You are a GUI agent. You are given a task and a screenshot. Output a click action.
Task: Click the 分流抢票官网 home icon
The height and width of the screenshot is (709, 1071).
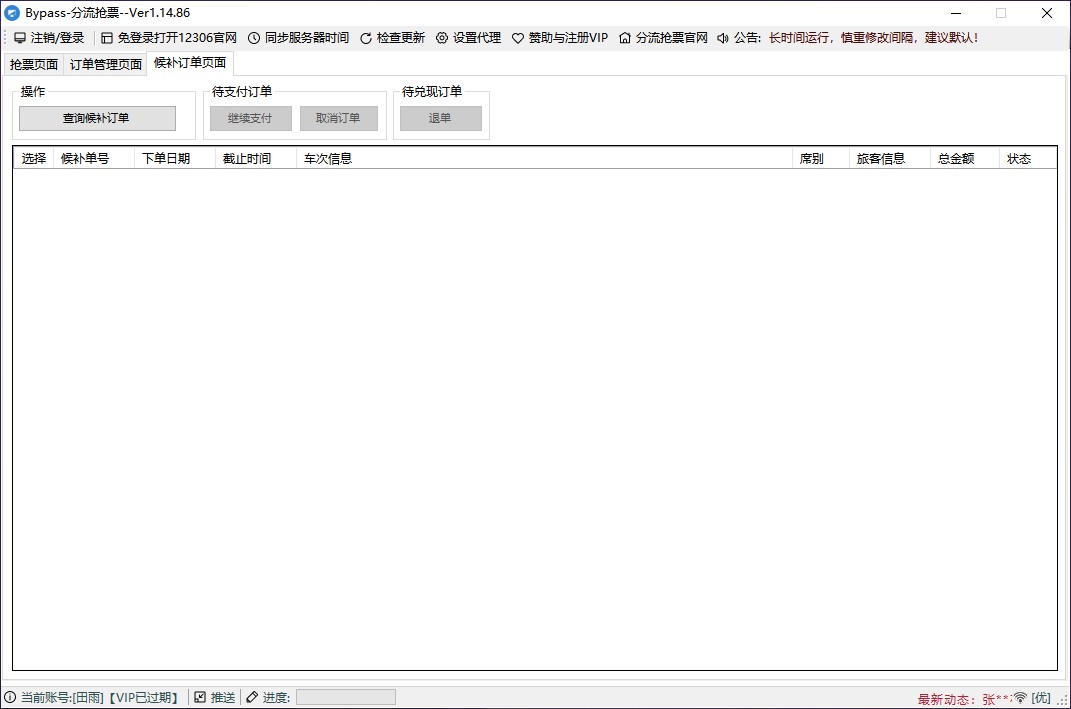click(624, 38)
